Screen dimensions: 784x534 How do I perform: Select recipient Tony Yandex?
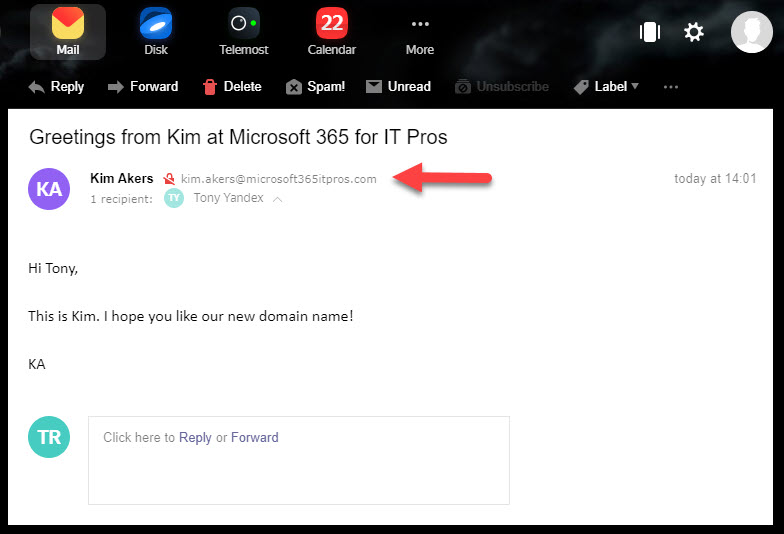(x=228, y=198)
